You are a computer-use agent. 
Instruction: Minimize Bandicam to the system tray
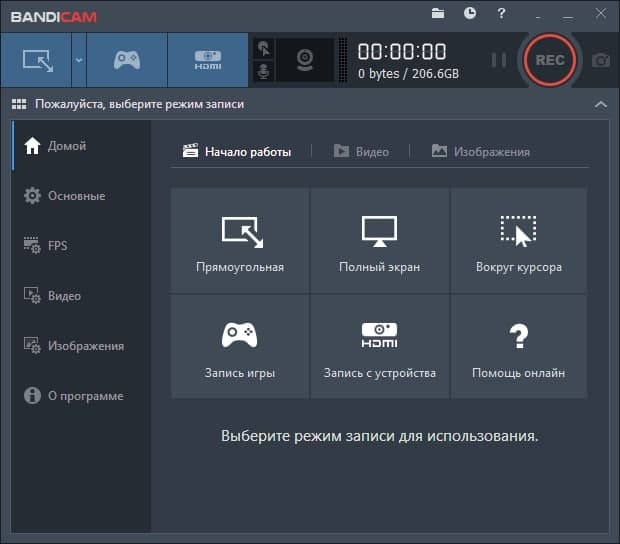[x=538, y=17]
